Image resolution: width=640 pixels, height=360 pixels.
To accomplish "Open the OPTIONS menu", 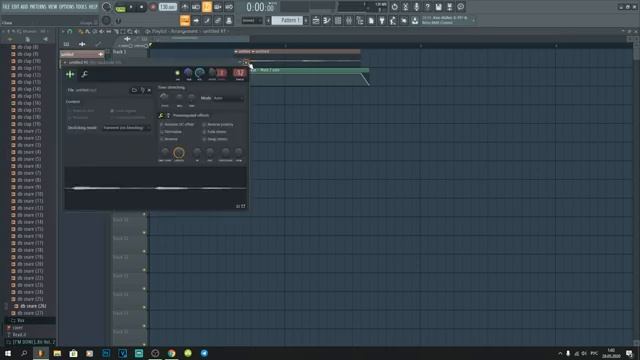I will (x=67, y=7).
